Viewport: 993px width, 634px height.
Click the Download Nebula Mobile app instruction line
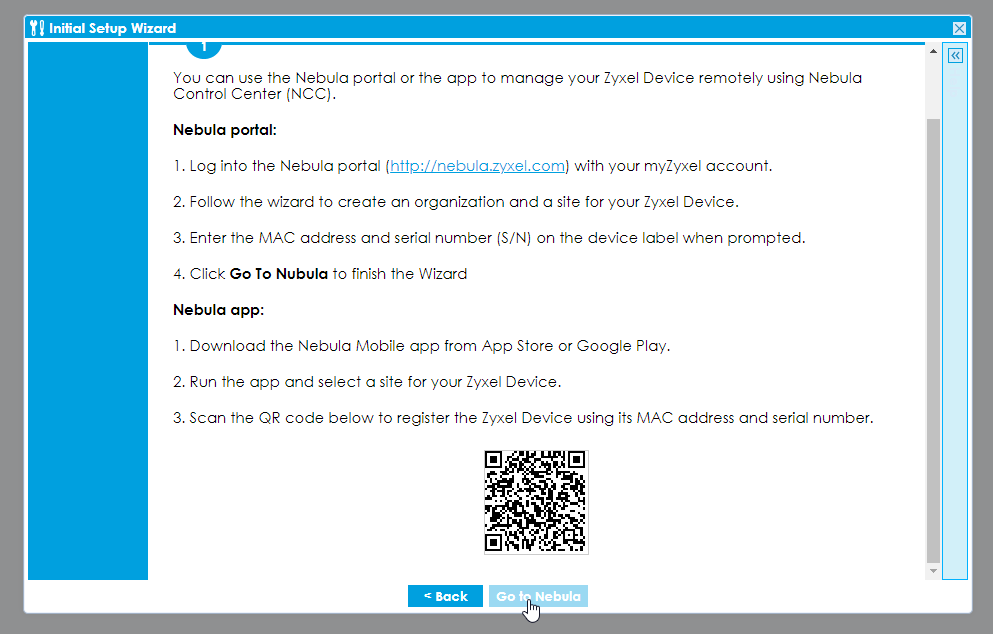[x=429, y=346]
